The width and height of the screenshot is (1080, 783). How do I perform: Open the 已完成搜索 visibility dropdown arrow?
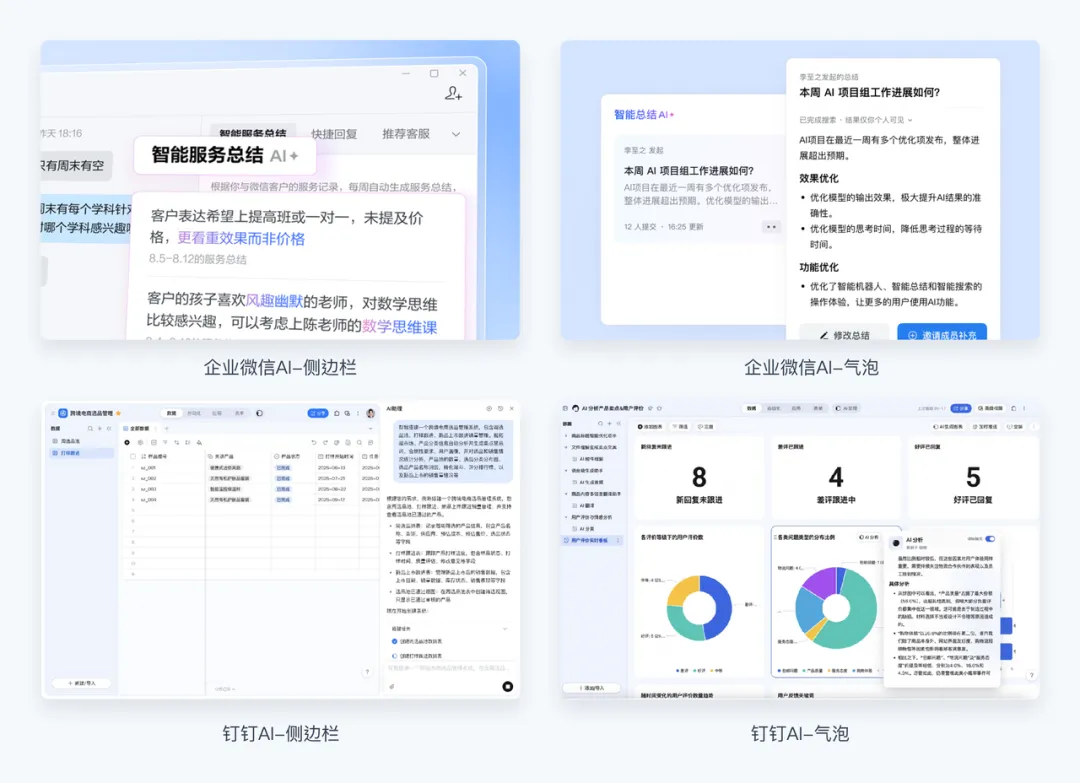pyautogui.click(x=910, y=120)
